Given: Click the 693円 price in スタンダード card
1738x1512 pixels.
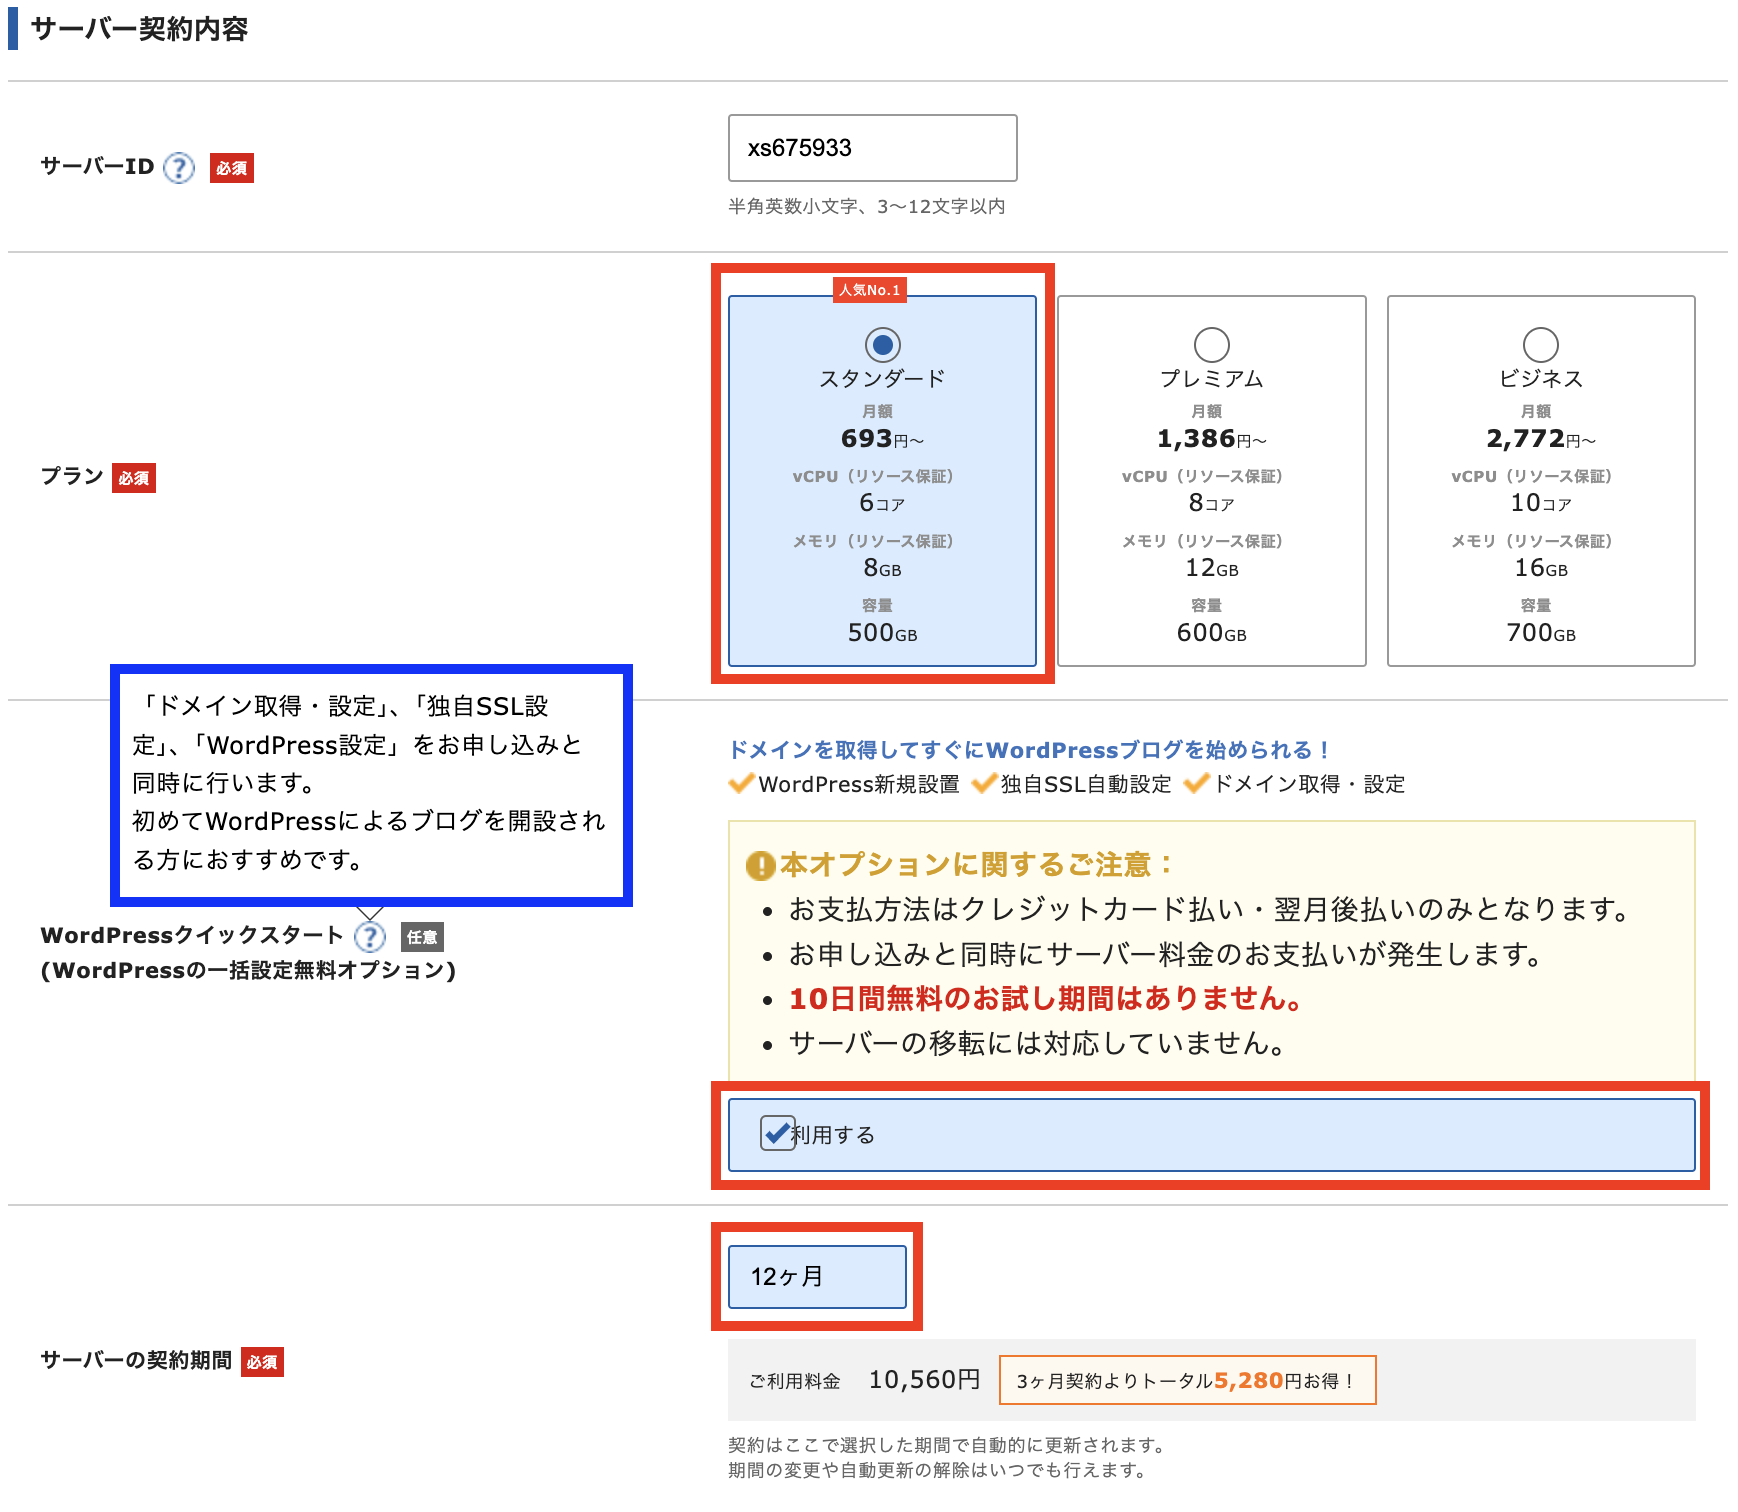Looking at the screenshot, I should pos(882,439).
